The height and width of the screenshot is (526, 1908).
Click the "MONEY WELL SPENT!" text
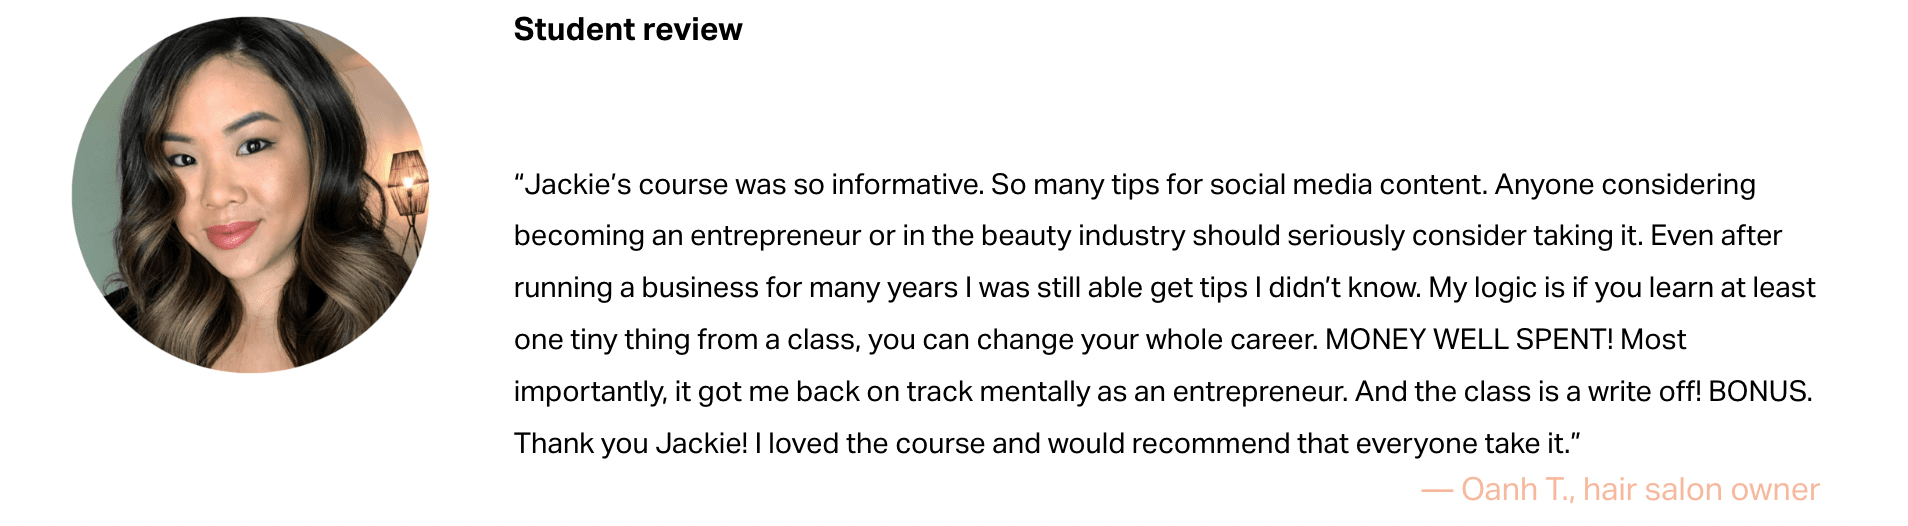1468,340
